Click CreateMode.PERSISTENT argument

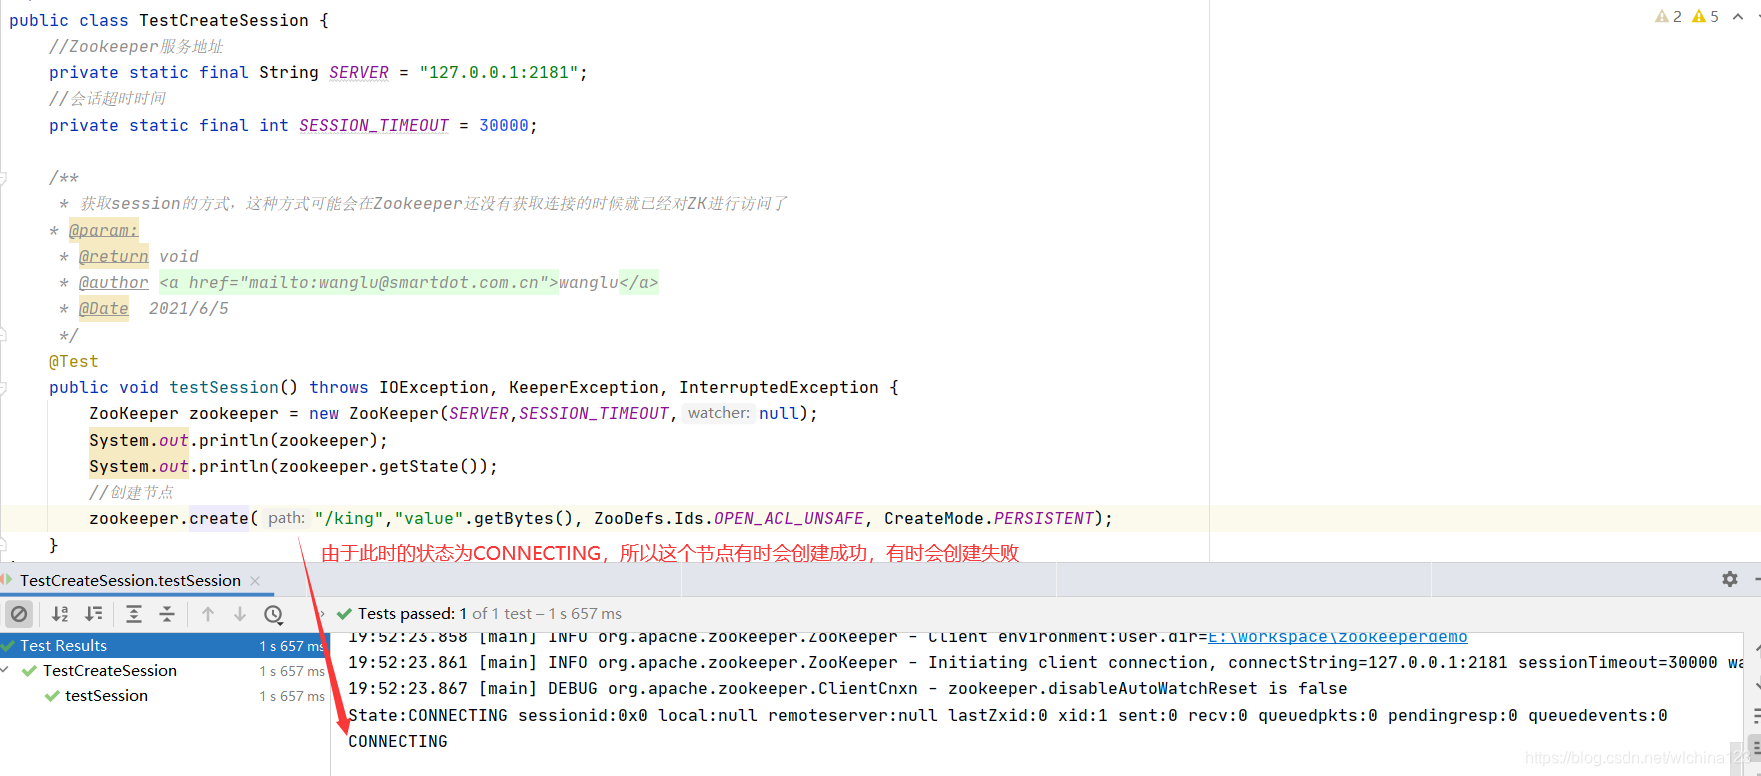(989, 518)
